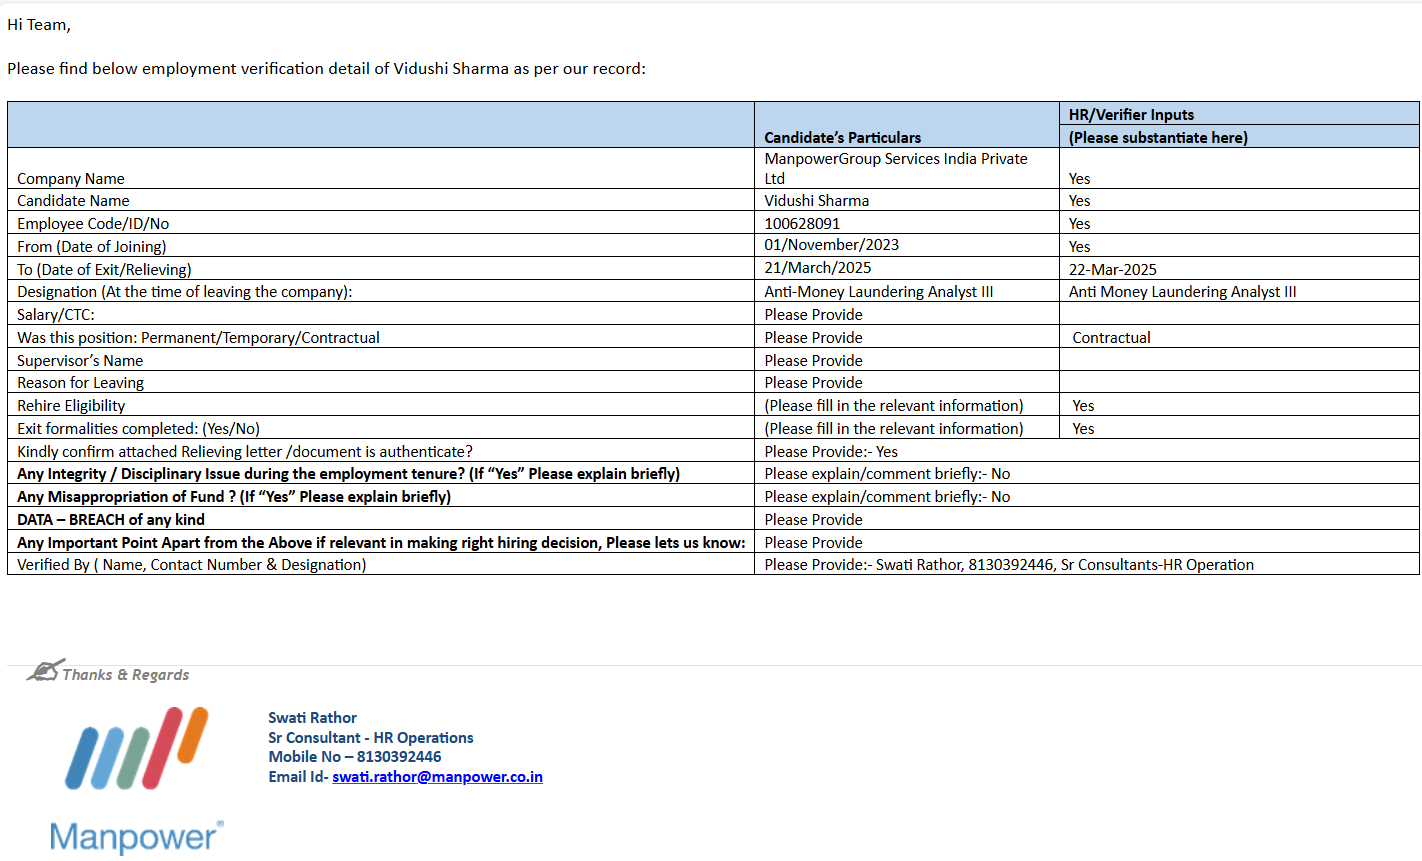
Task: Click the empty verifier cell for Salary/CTC
Action: (x=1238, y=315)
